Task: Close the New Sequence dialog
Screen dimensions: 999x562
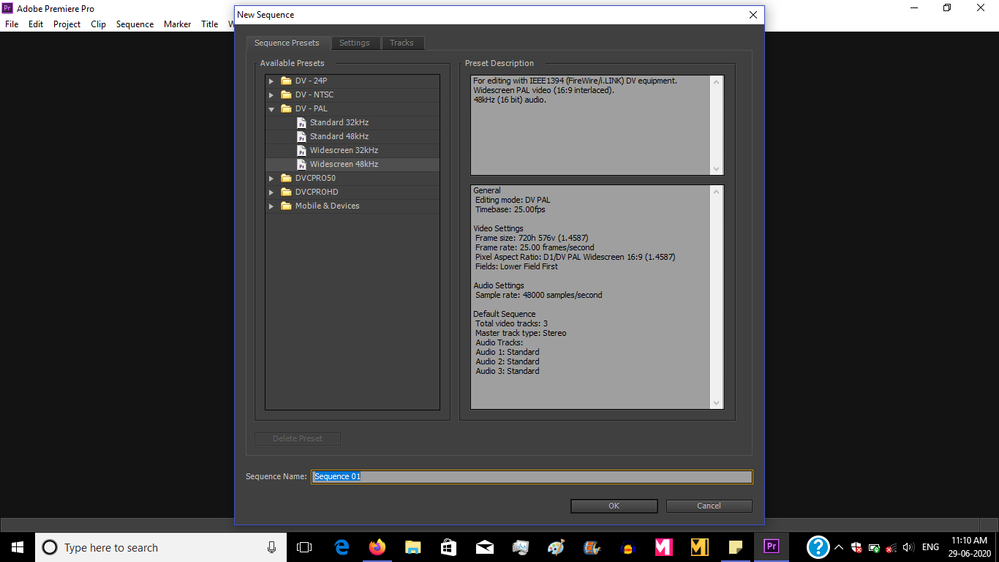Action: point(753,15)
